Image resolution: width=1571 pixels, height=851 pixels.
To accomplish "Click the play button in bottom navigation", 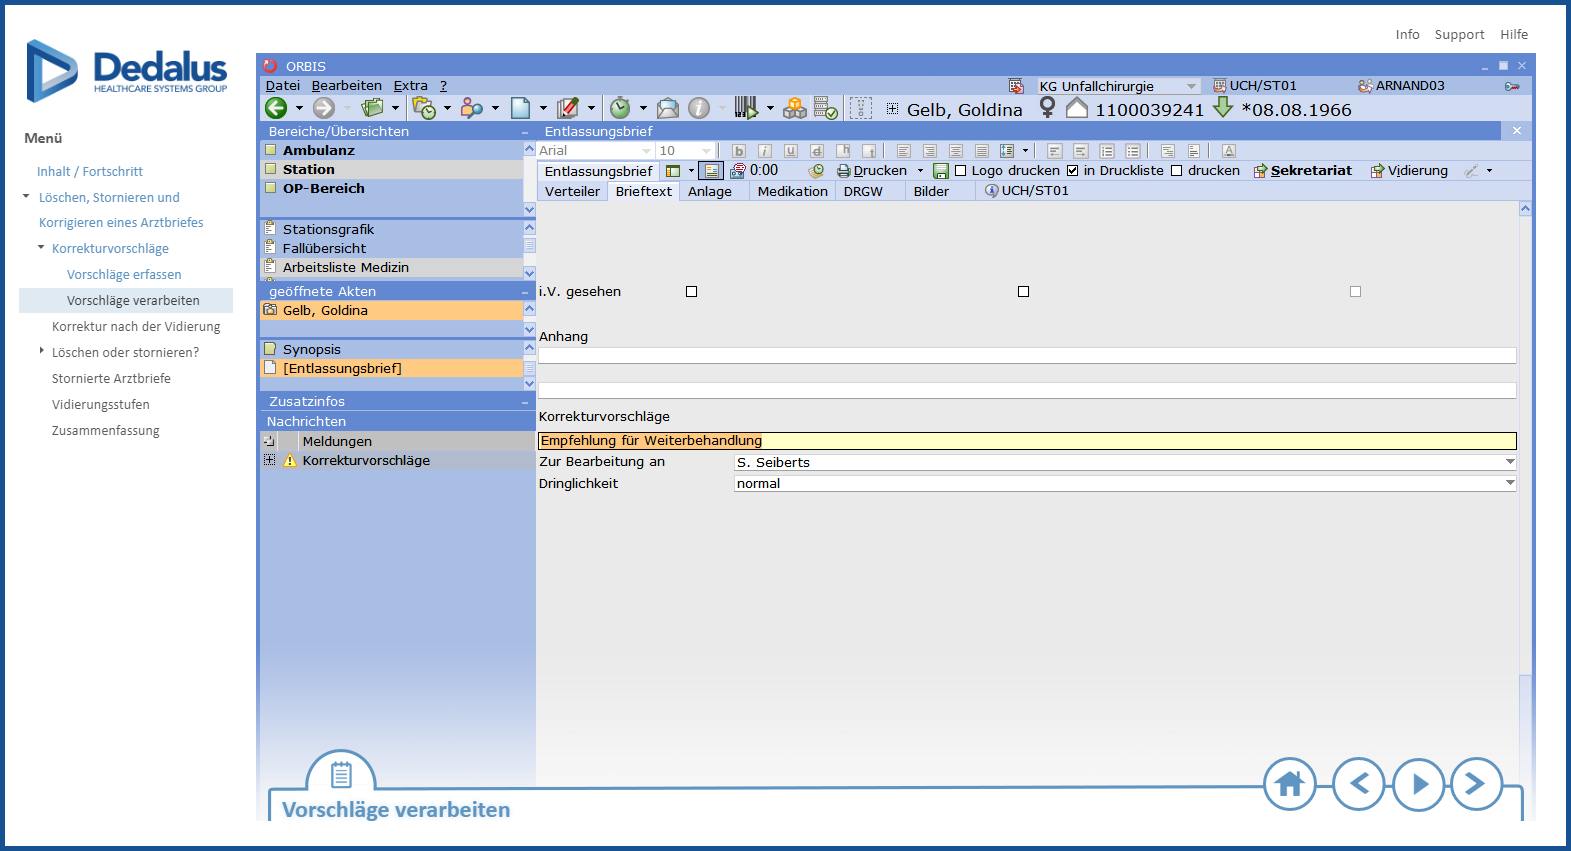I will point(1419,784).
